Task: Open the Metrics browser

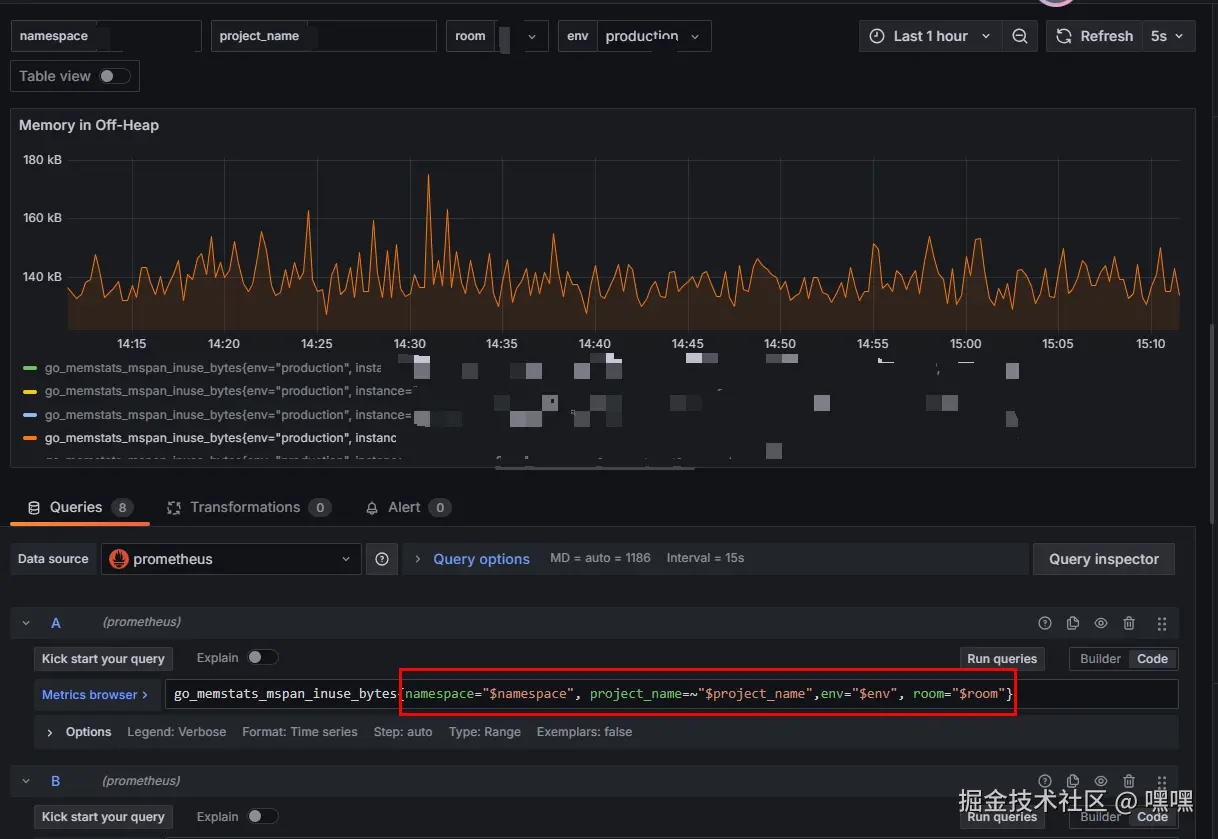Action: (95, 694)
